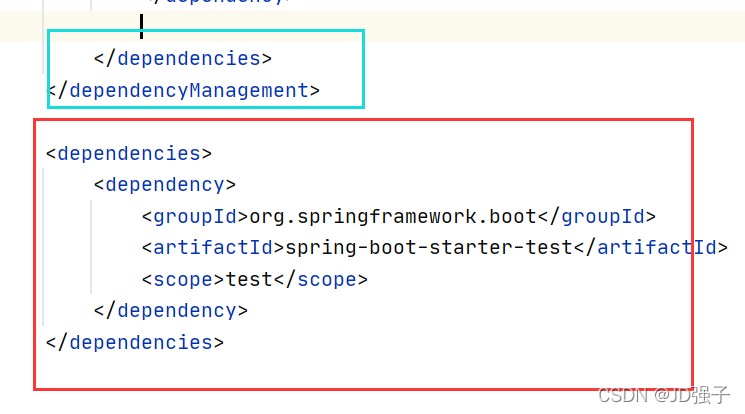Click closing dependency tag below scope line
Image resolution: width=745 pixels, height=414 pixels.
pyautogui.click(x=170, y=310)
